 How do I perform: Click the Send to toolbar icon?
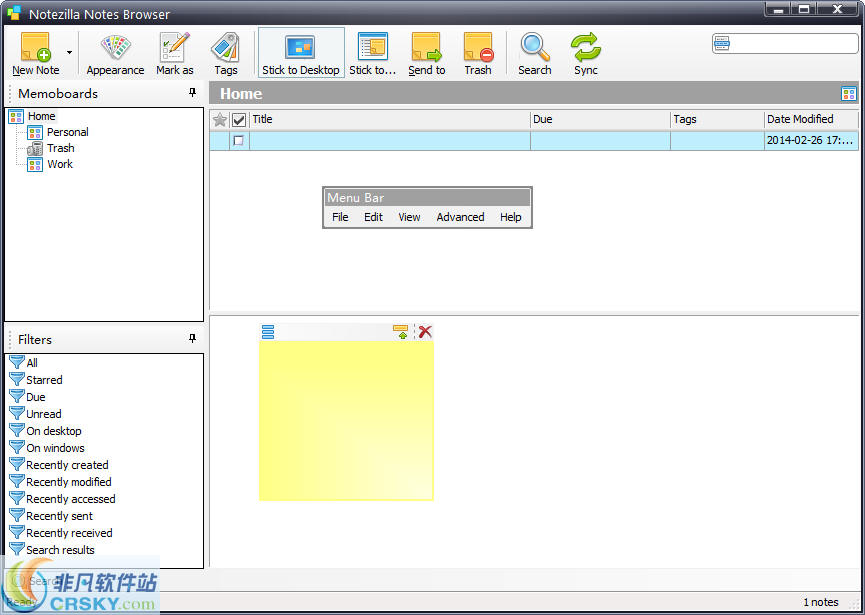[426, 54]
